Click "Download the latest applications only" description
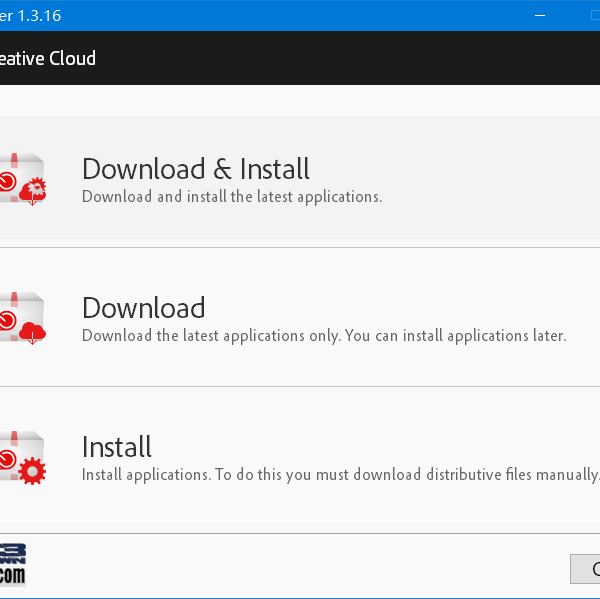 [210, 336]
